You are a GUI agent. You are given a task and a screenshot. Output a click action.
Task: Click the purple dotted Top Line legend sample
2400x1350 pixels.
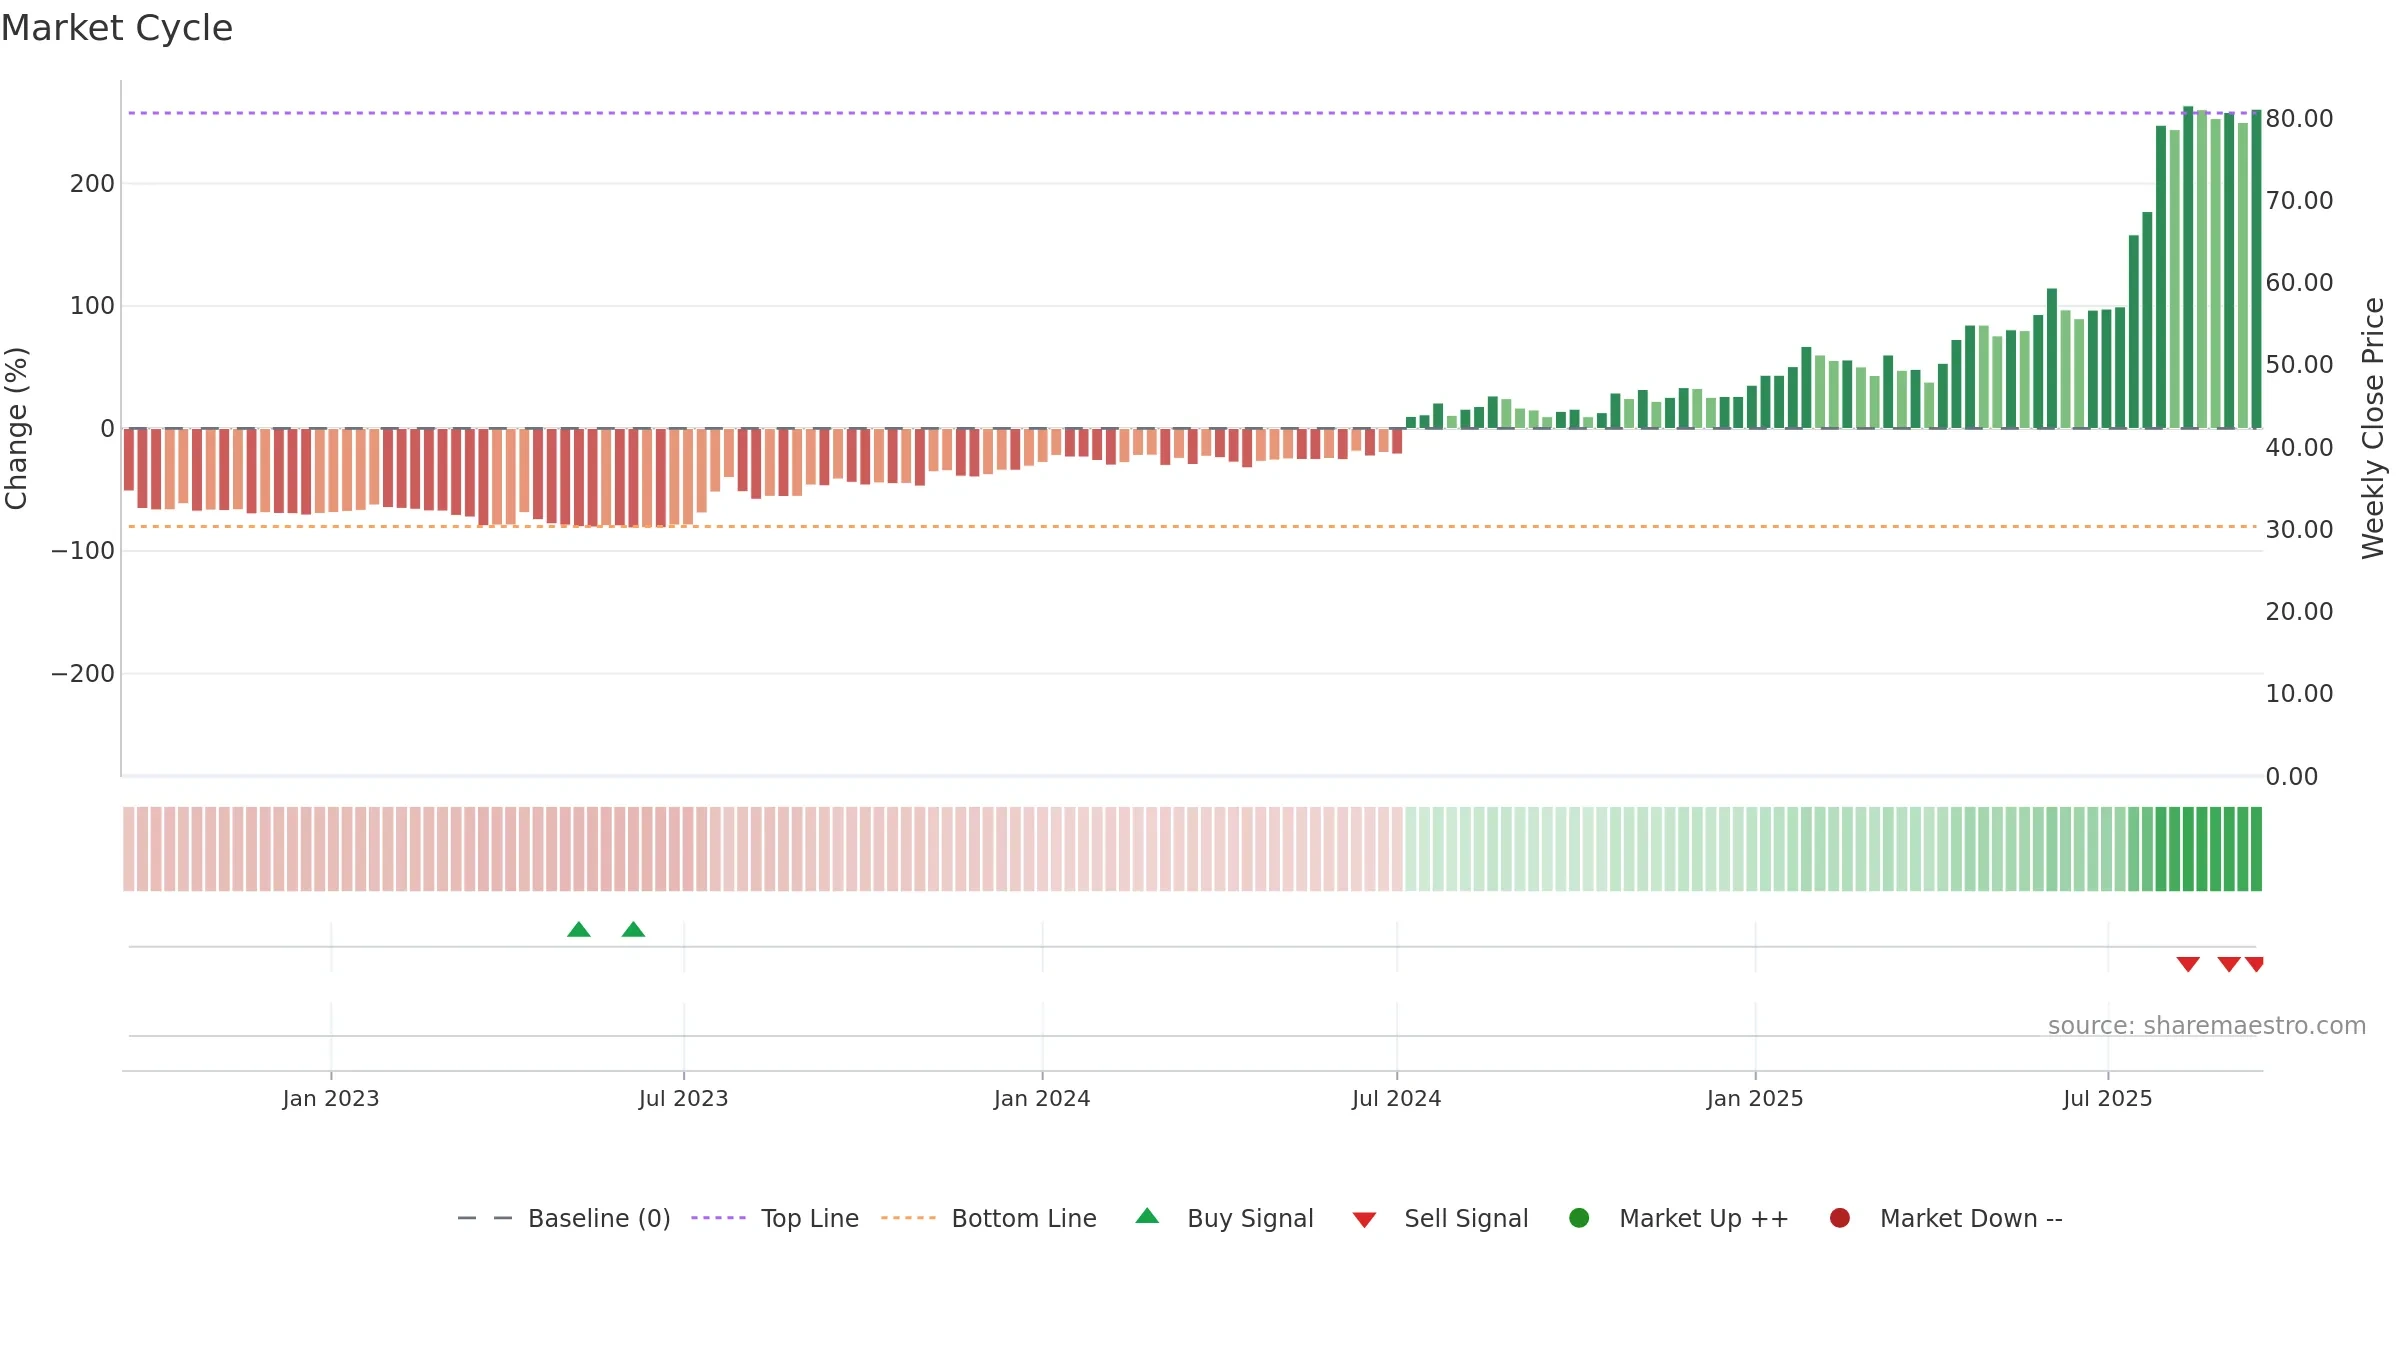point(718,1218)
